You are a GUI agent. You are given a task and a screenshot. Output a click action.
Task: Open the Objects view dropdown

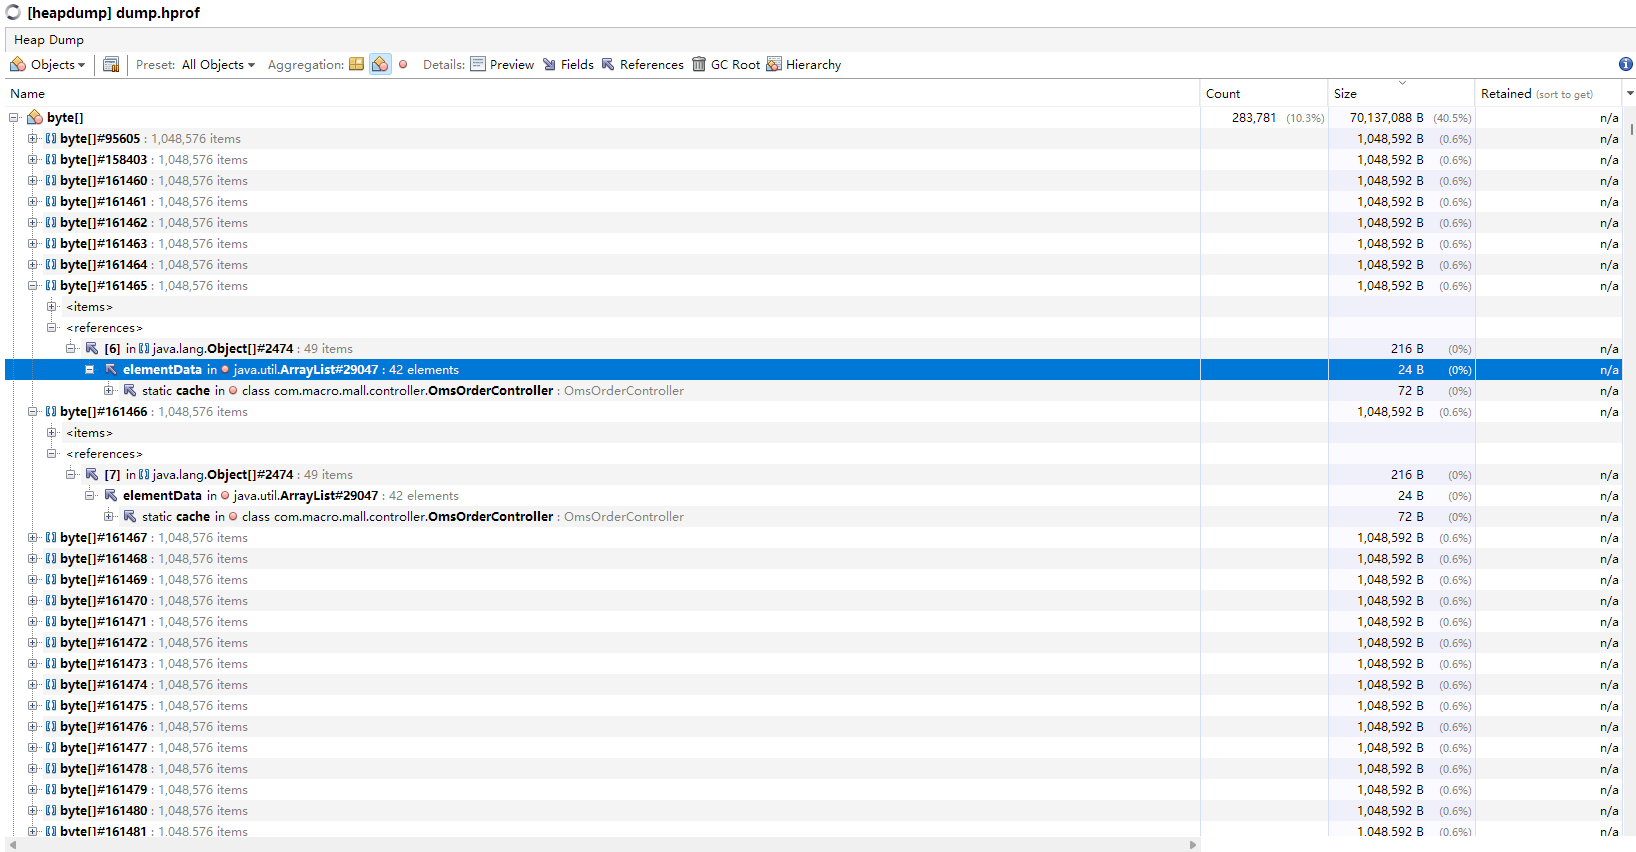(47, 64)
